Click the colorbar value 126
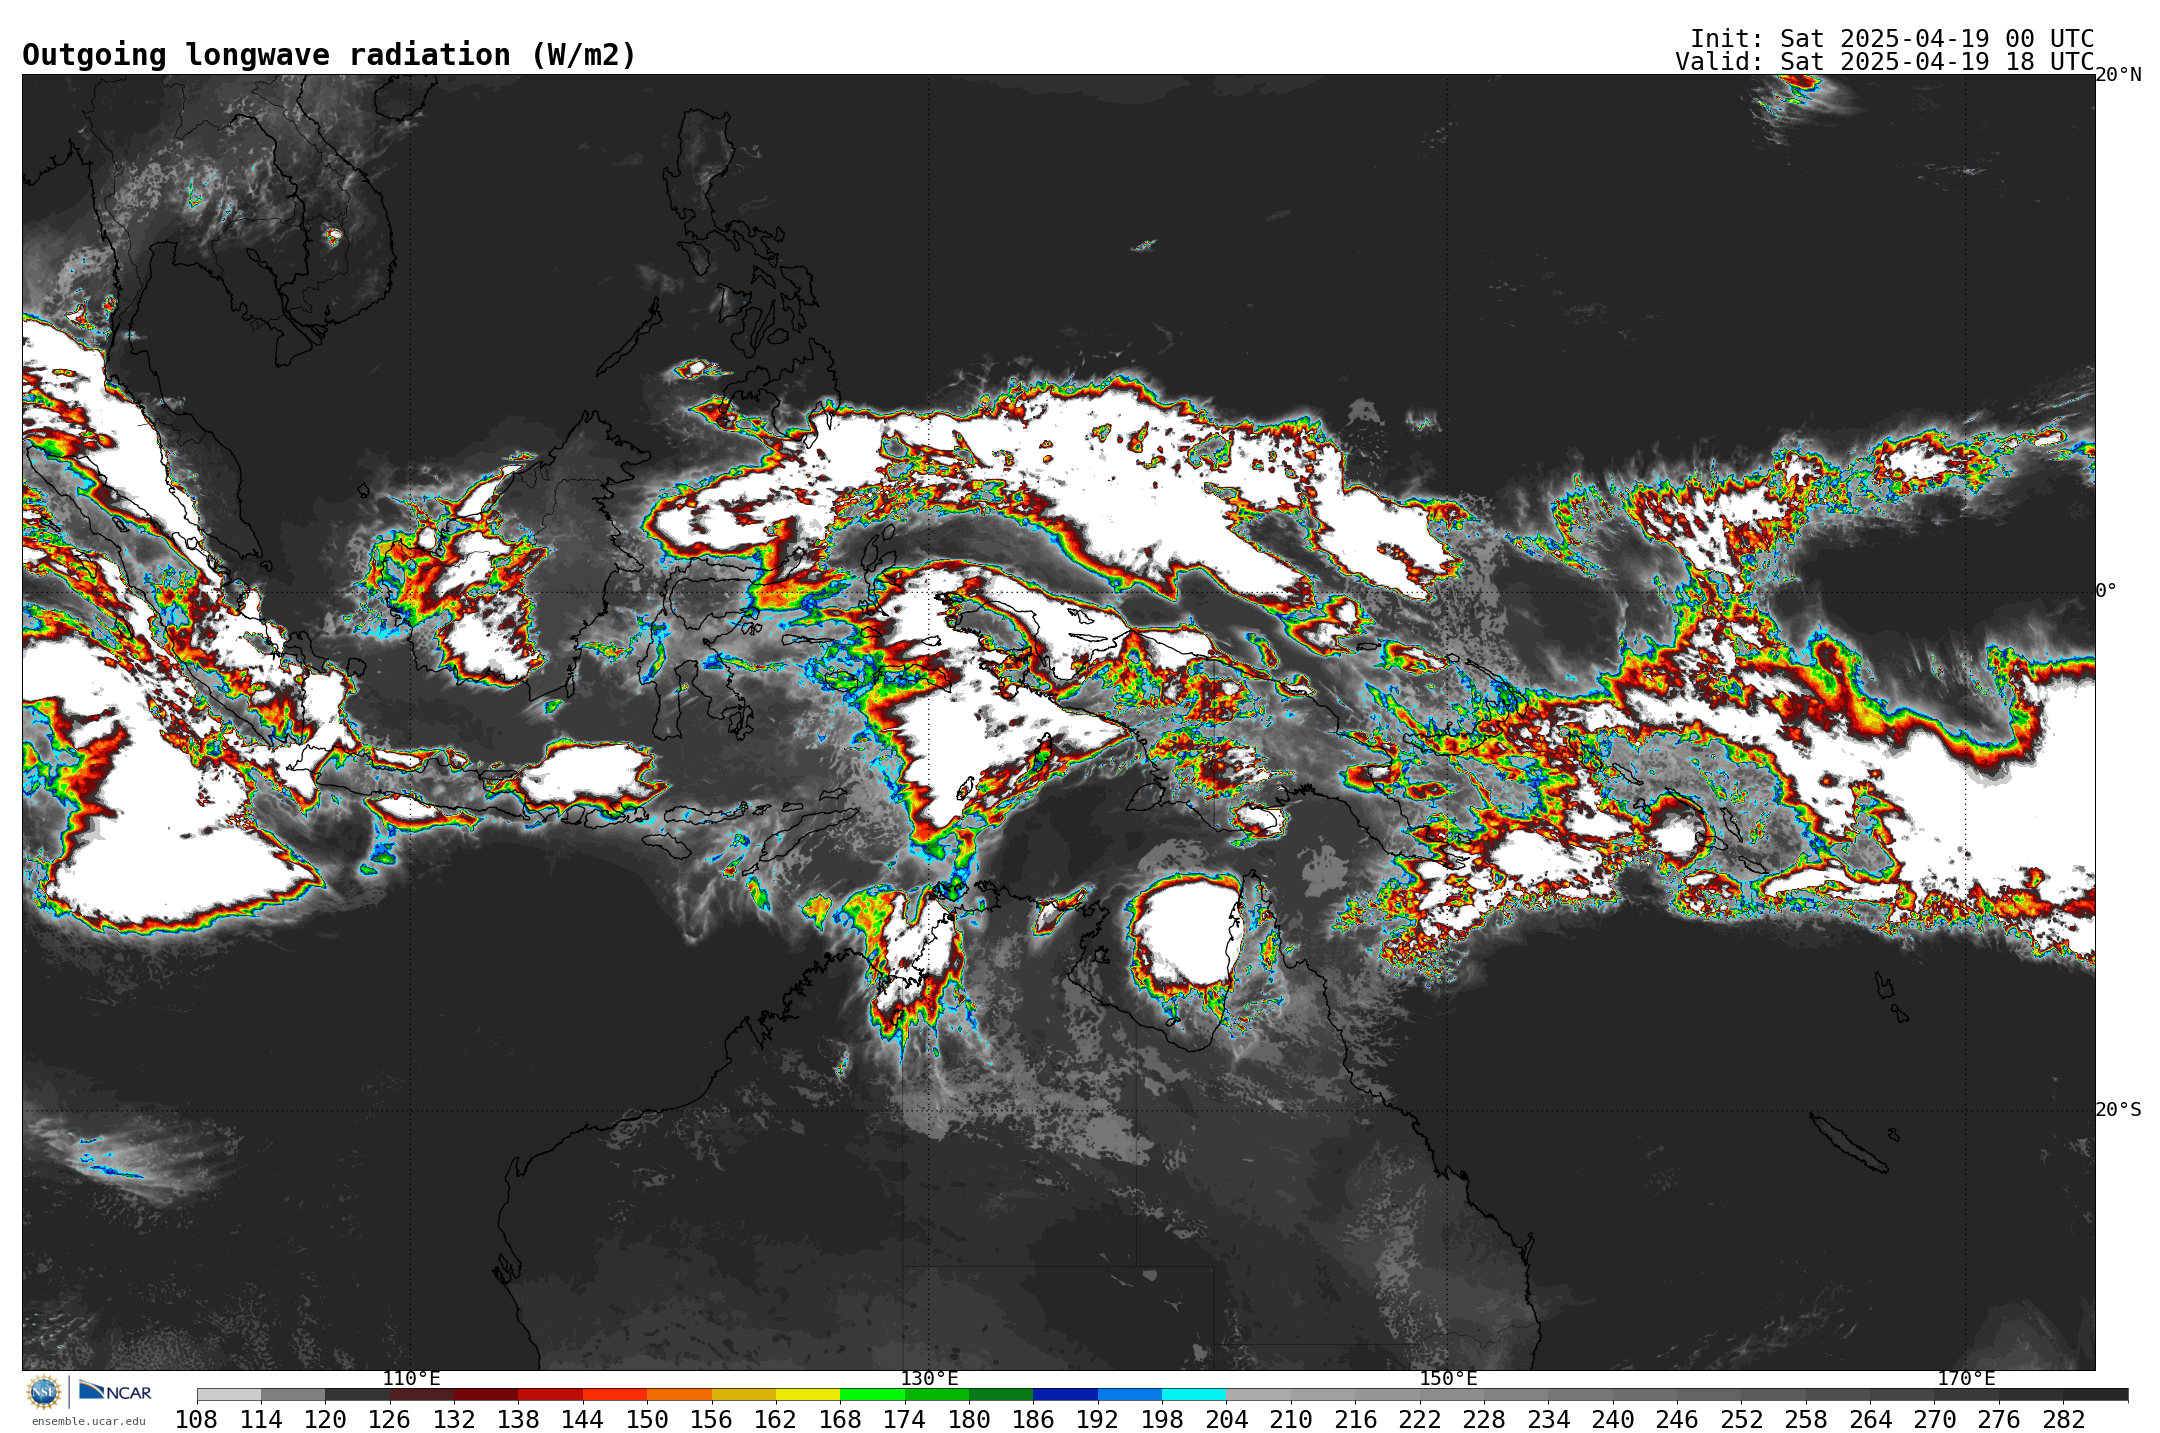Image resolution: width=2160 pixels, height=1433 pixels. coord(389,1420)
